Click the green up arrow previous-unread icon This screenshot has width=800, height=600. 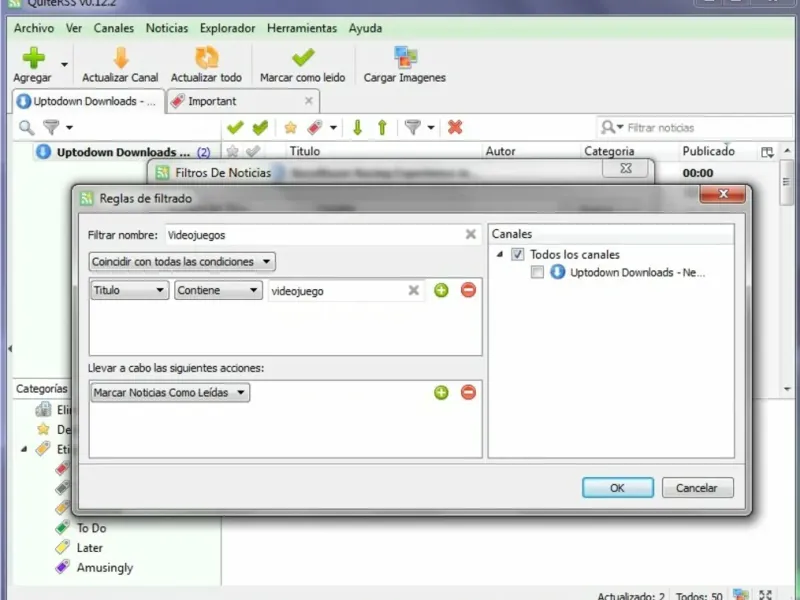[382, 127]
